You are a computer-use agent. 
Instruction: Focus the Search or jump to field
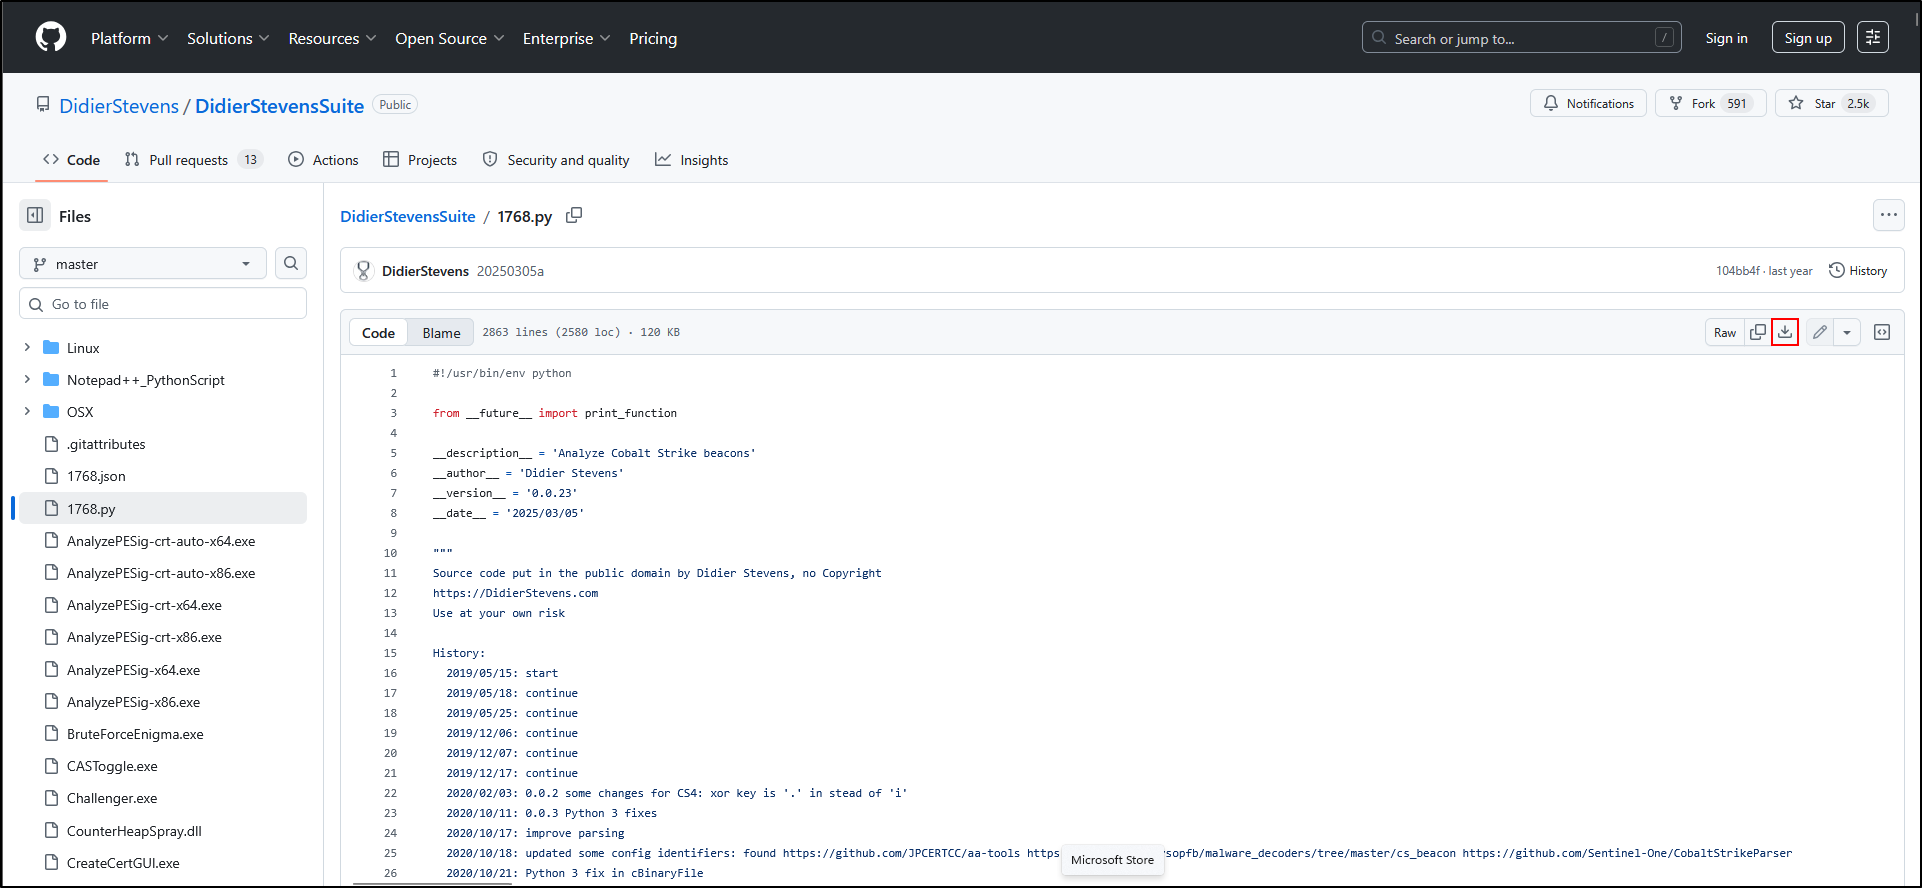[x=1521, y=38]
